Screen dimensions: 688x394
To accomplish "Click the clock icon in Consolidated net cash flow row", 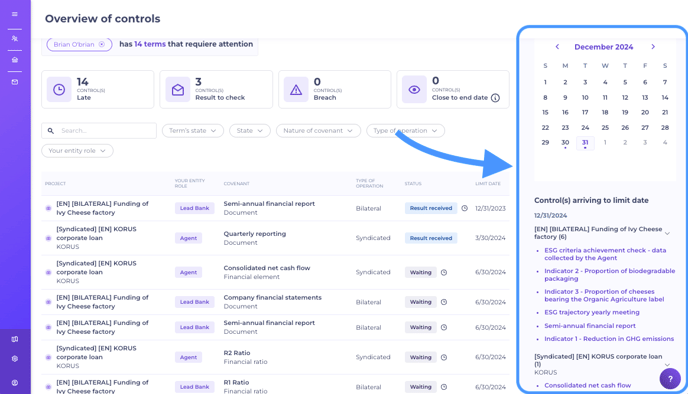I will [444, 272].
